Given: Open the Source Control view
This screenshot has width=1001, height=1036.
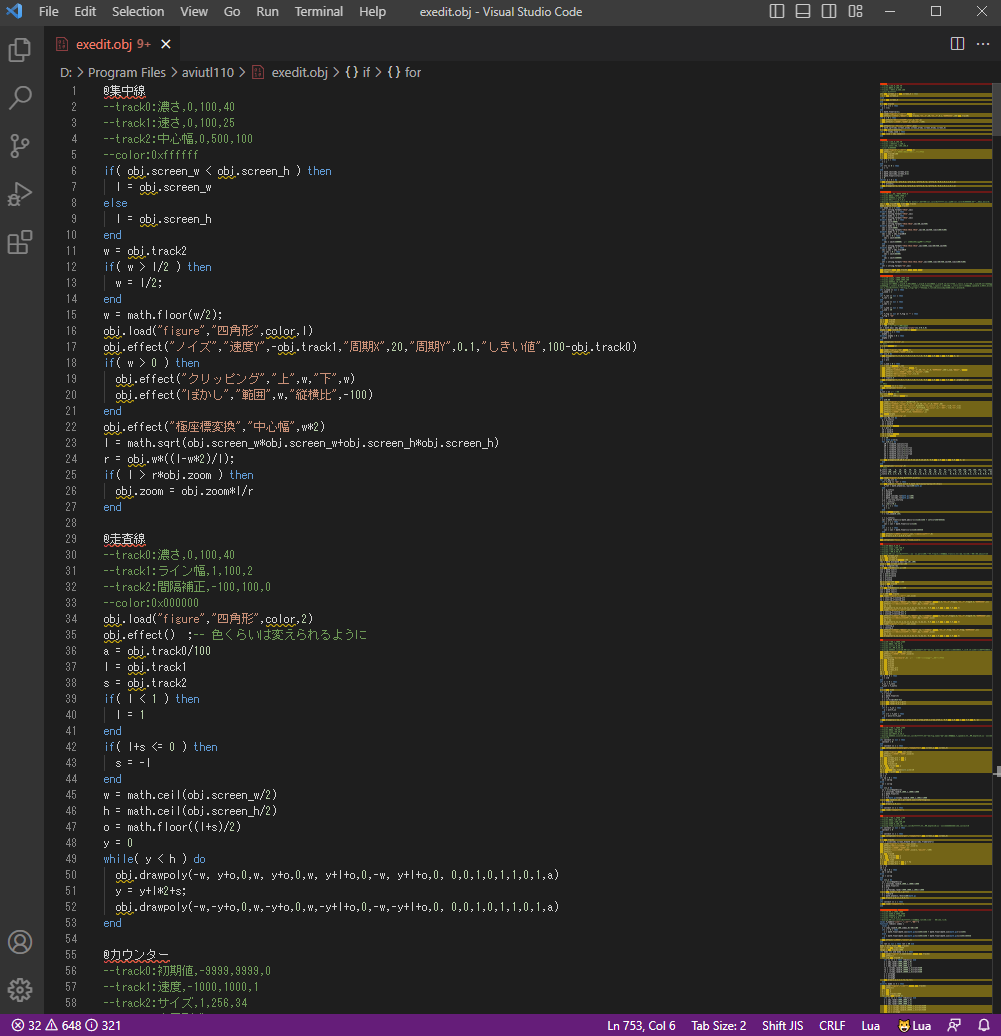Looking at the screenshot, I should 20,146.
